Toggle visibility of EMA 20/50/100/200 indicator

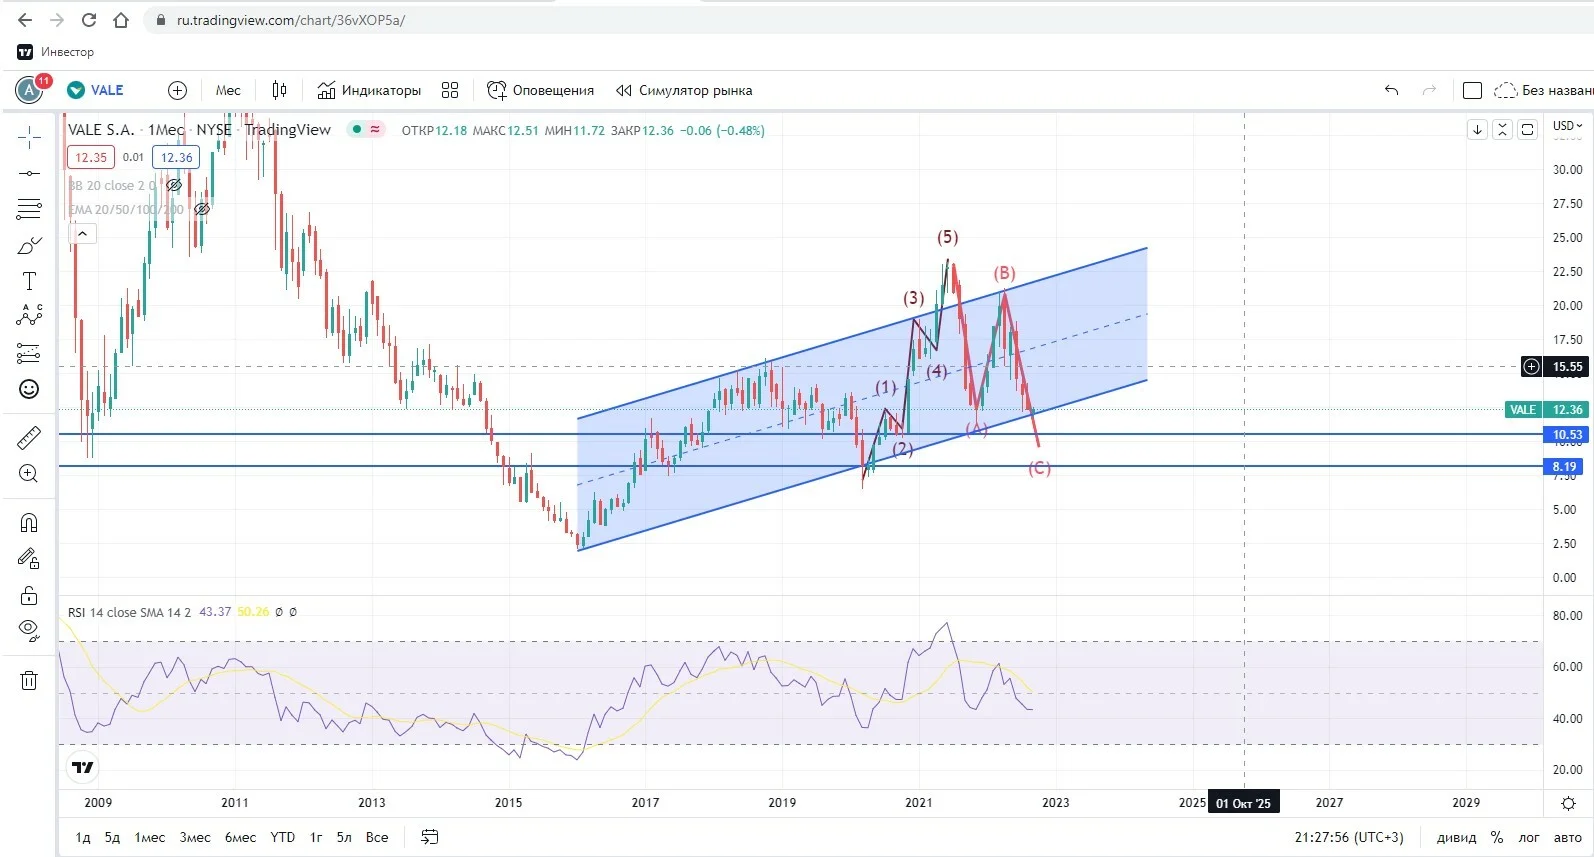[202, 209]
